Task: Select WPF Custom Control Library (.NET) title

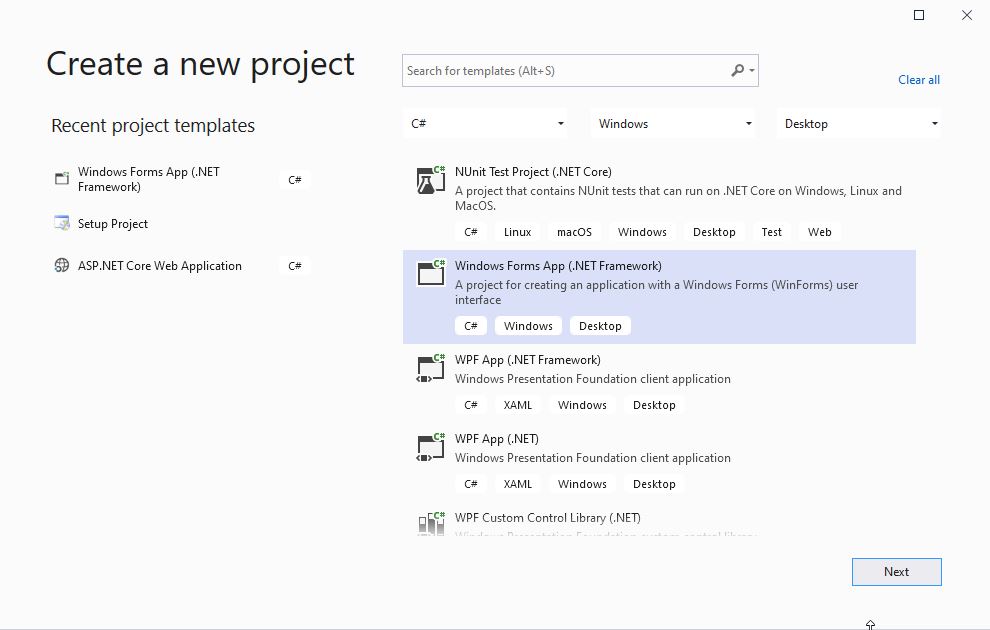Action: coord(547,518)
